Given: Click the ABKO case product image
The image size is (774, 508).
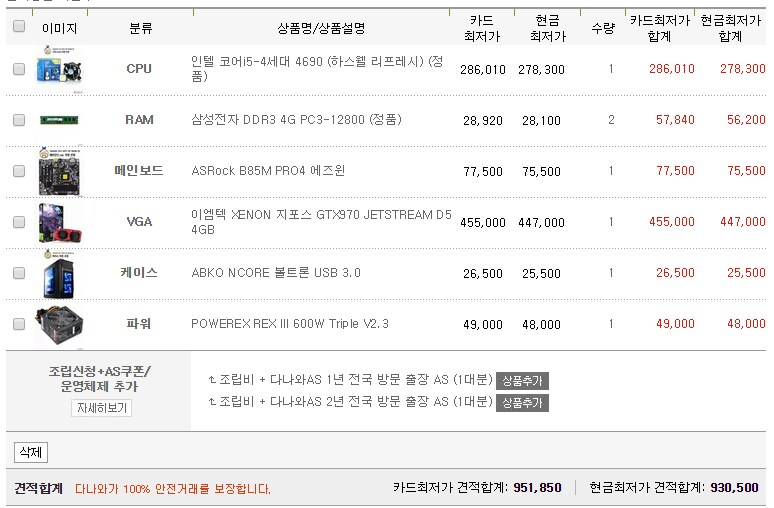Looking at the screenshot, I should 59,273.
